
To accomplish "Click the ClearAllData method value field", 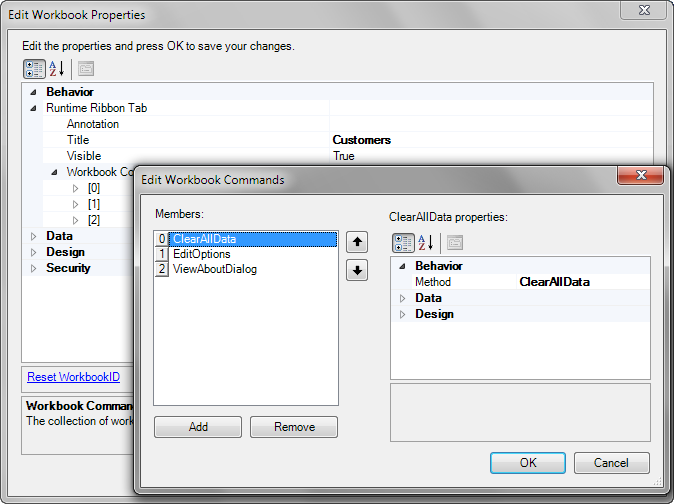I will tap(582, 282).
